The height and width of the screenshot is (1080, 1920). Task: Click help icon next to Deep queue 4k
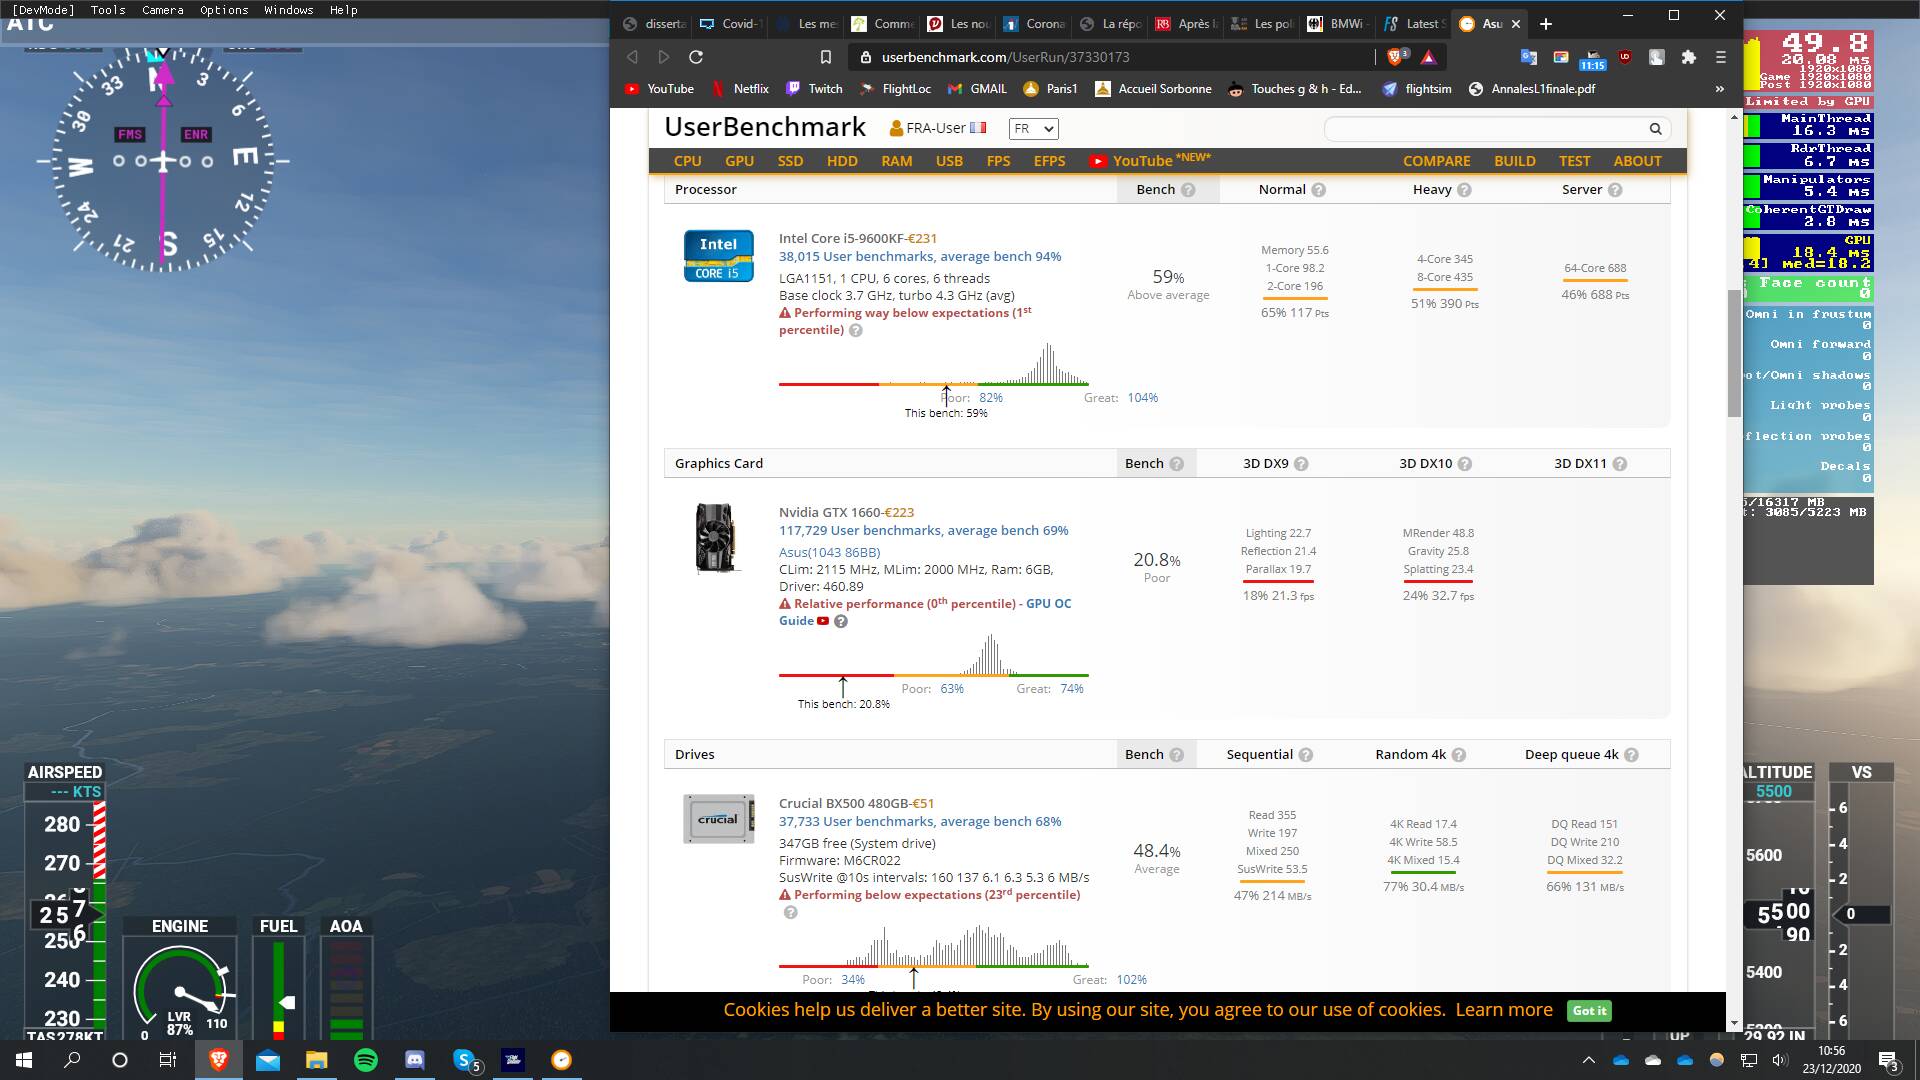[x=1631, y=755]
